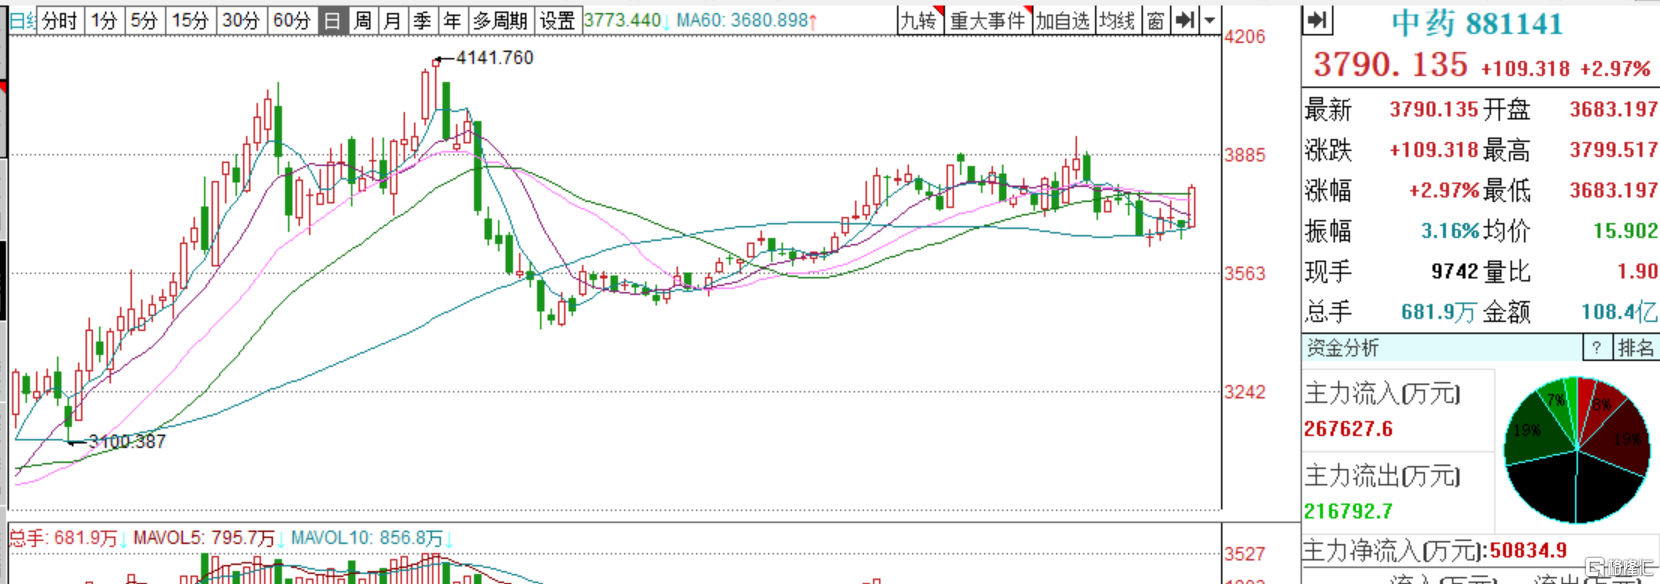Select the 30分 period tab

click(241, 21)
